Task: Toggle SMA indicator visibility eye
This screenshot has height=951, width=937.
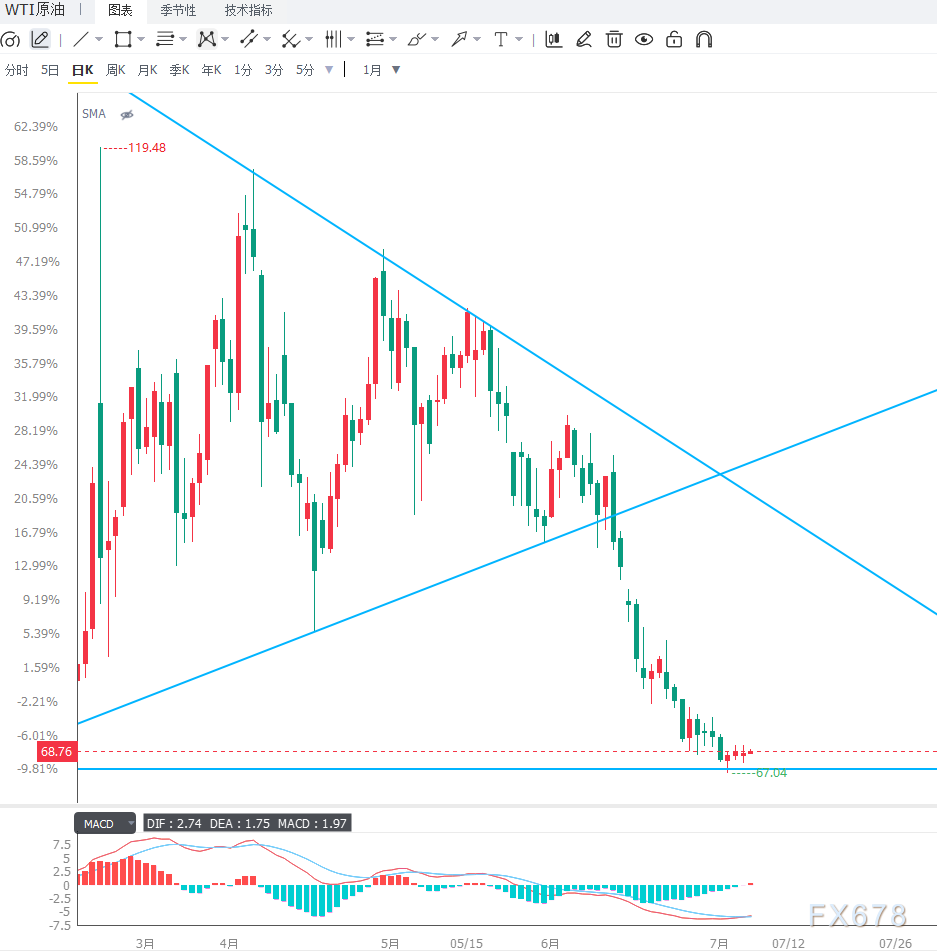Action: (x=127, y=115)
